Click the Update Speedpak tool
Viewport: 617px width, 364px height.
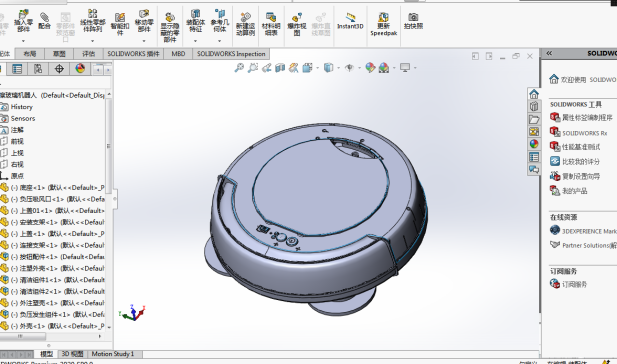click(x=384, y=24)
